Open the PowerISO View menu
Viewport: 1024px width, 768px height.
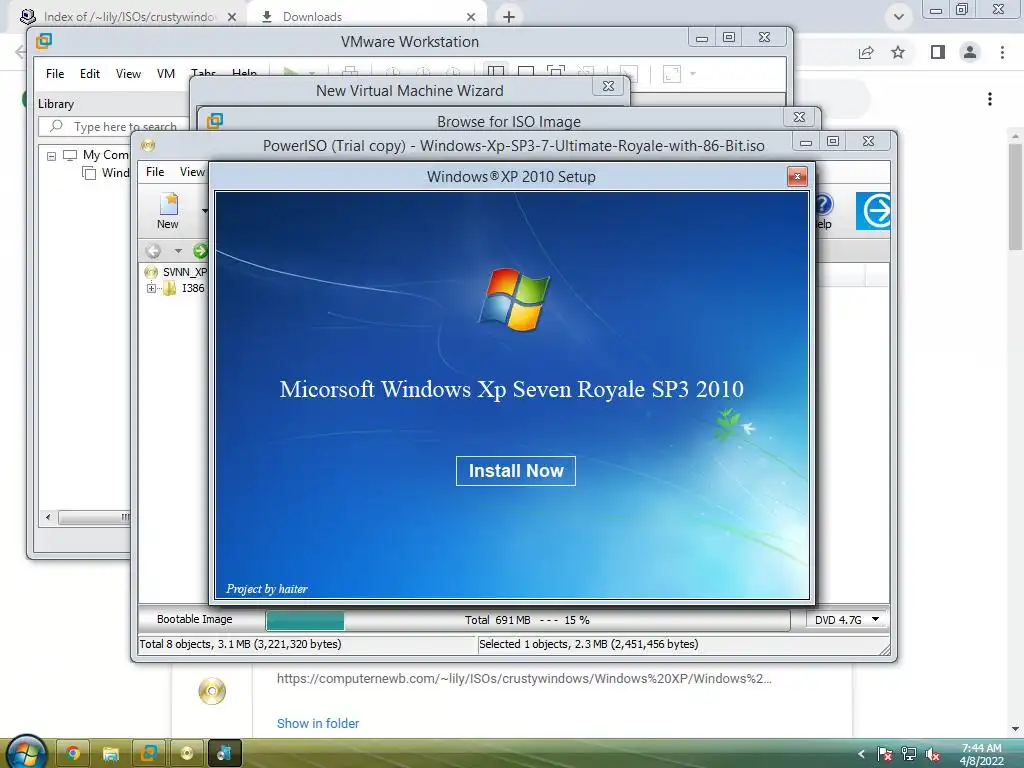(192, 172)
